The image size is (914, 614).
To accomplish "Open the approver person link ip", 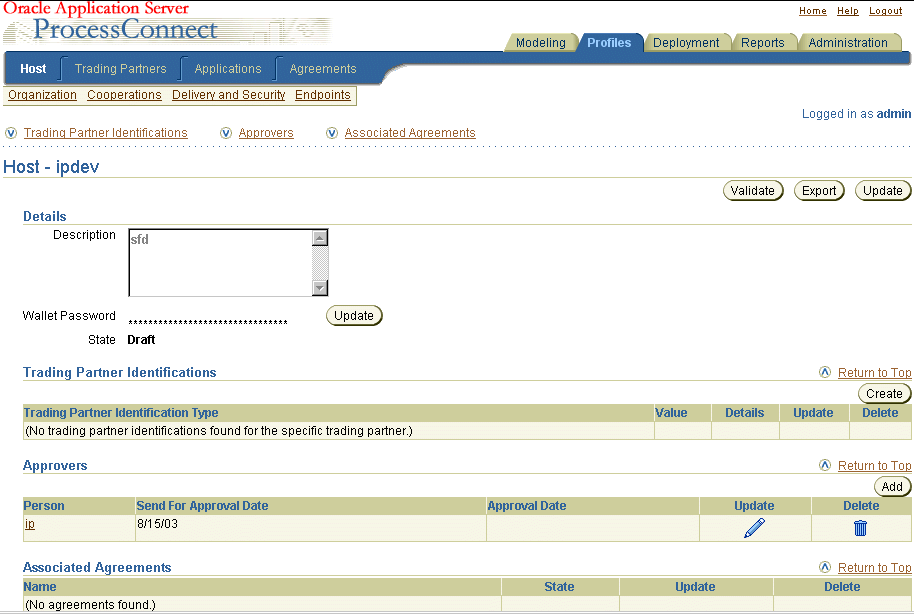I will tap(30, 524).
